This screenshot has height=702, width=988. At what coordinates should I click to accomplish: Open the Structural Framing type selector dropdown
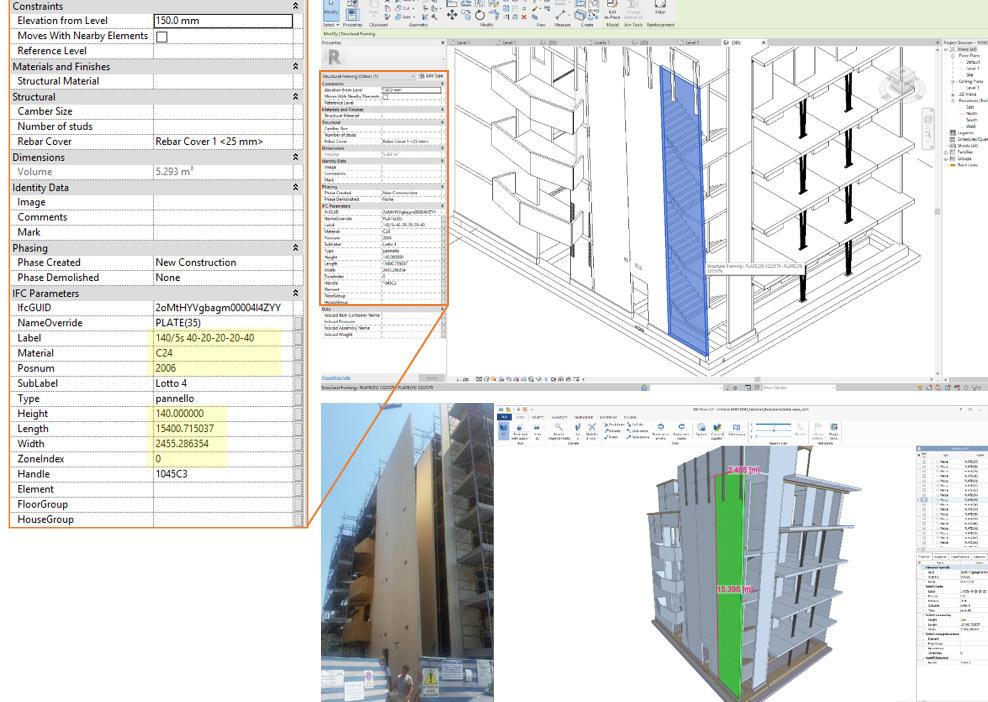click(x=413, y=76)
